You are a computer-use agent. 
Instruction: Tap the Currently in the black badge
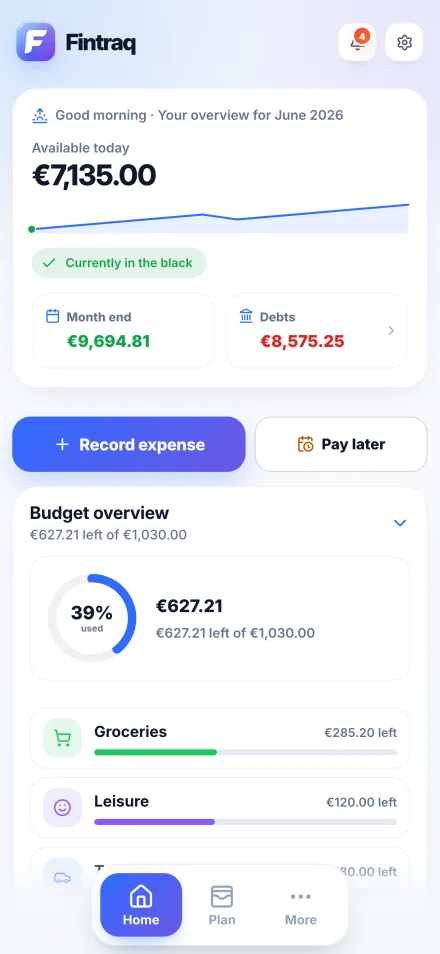(x=119, y=263)
